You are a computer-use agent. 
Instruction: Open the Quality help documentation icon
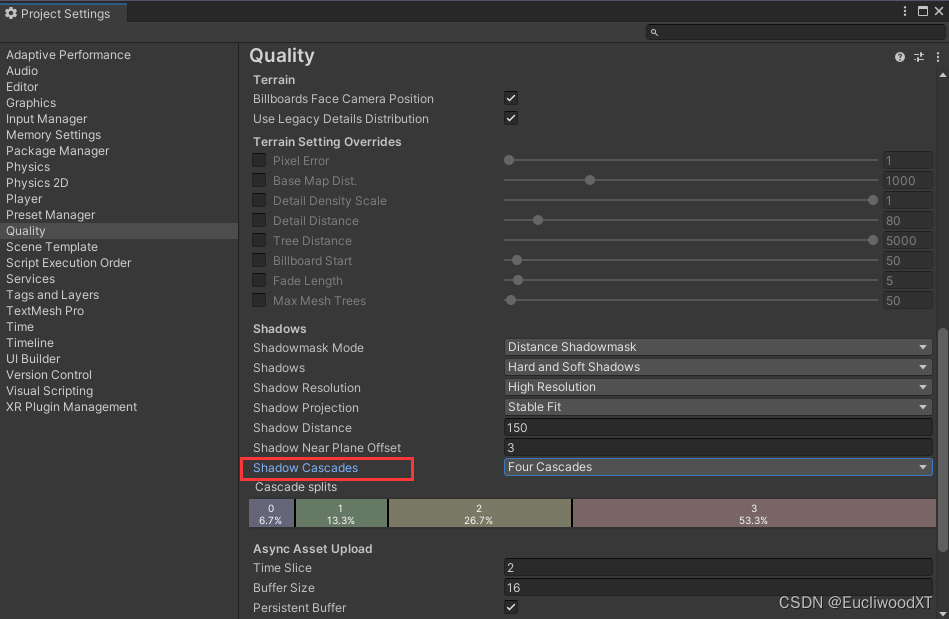(899, 57)
